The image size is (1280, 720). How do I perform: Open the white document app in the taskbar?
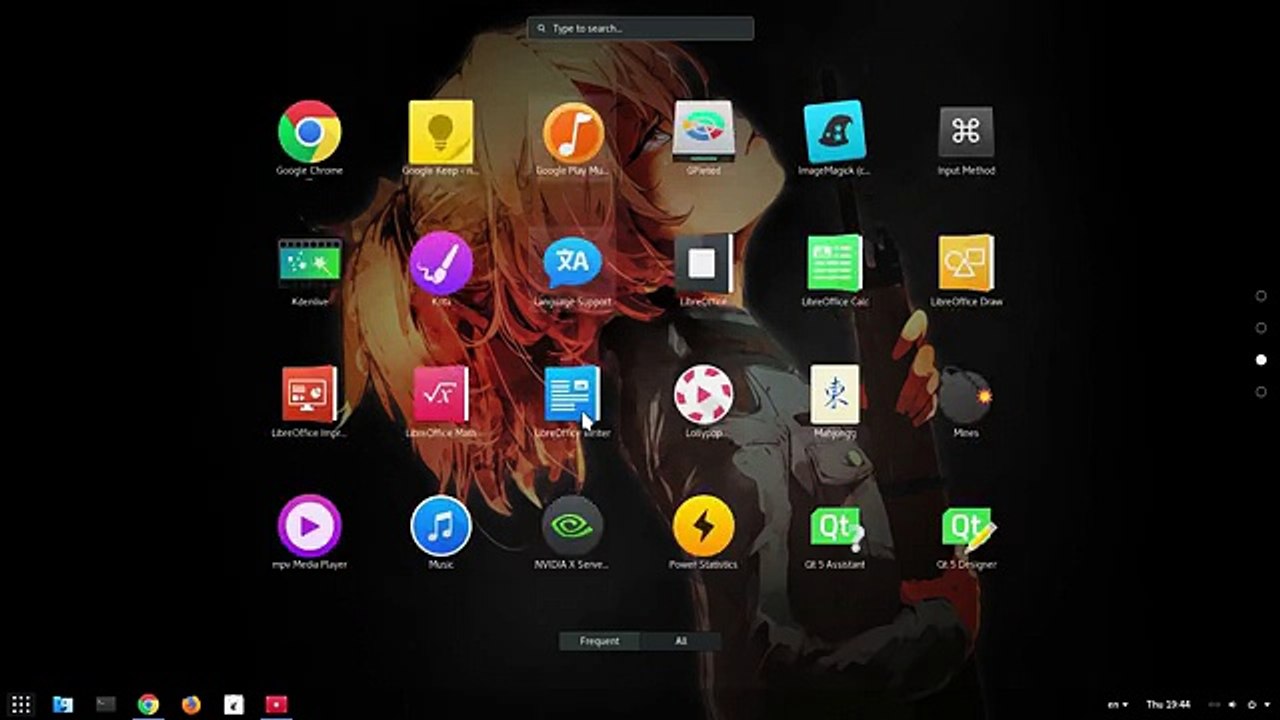pyautogui.click(x=234, y=704)
